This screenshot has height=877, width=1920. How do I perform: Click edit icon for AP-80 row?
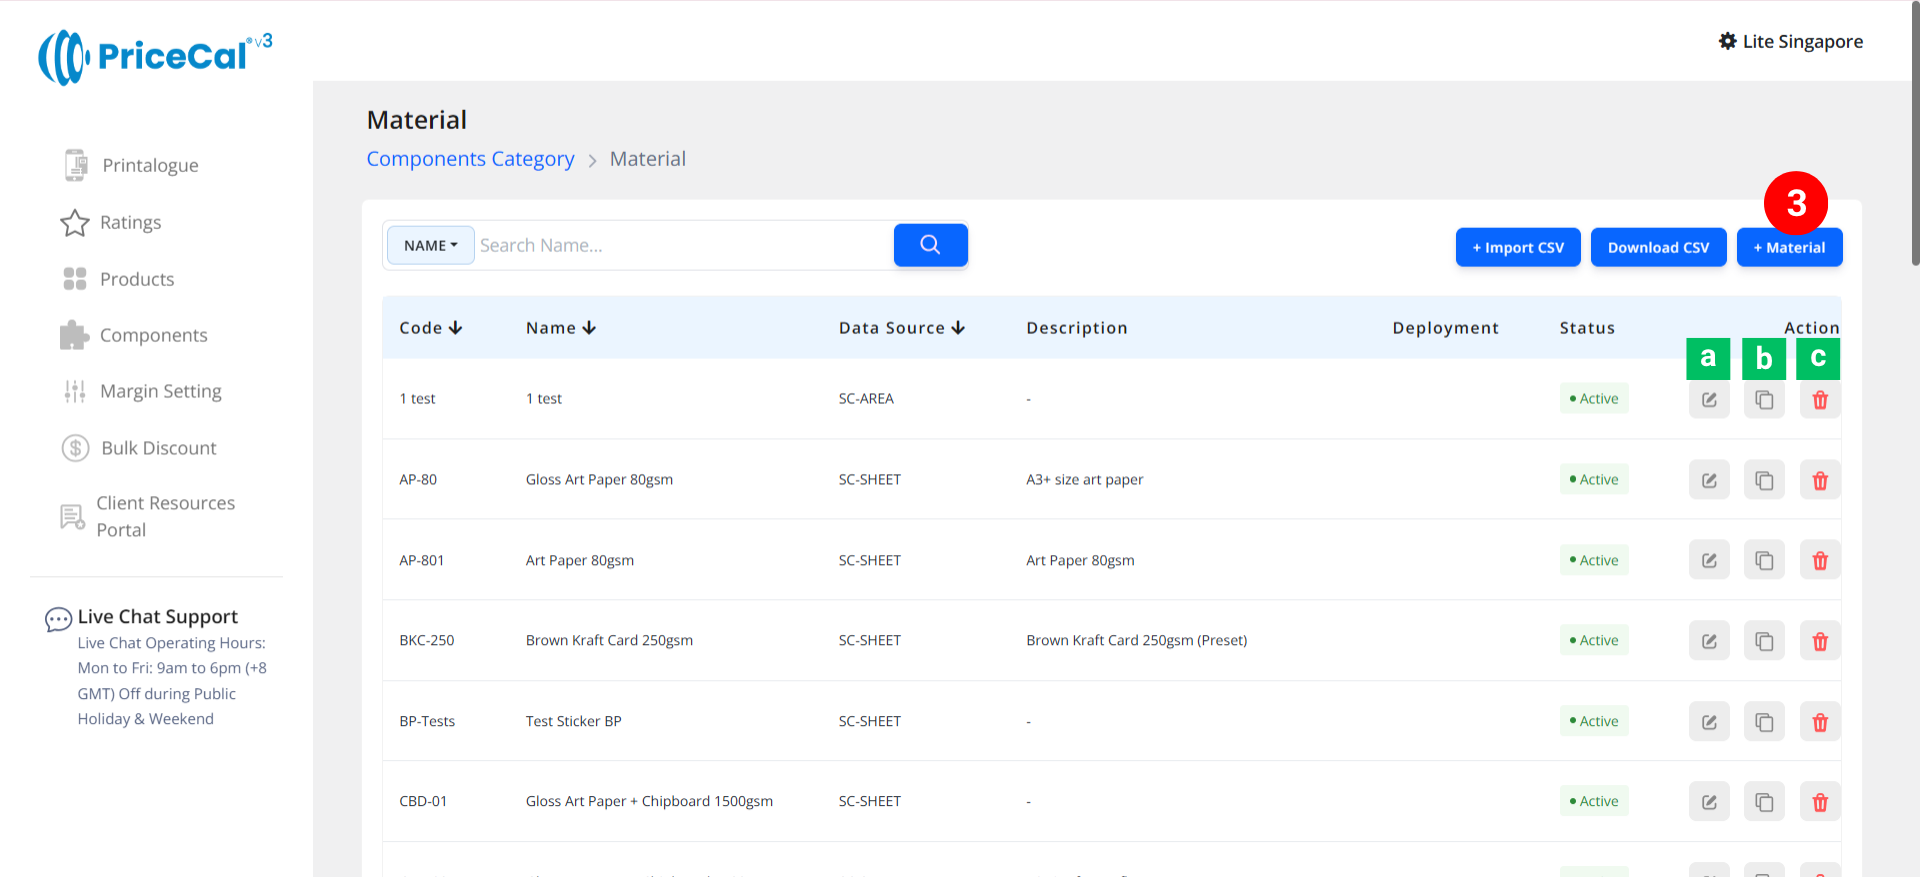[1709, 480]
